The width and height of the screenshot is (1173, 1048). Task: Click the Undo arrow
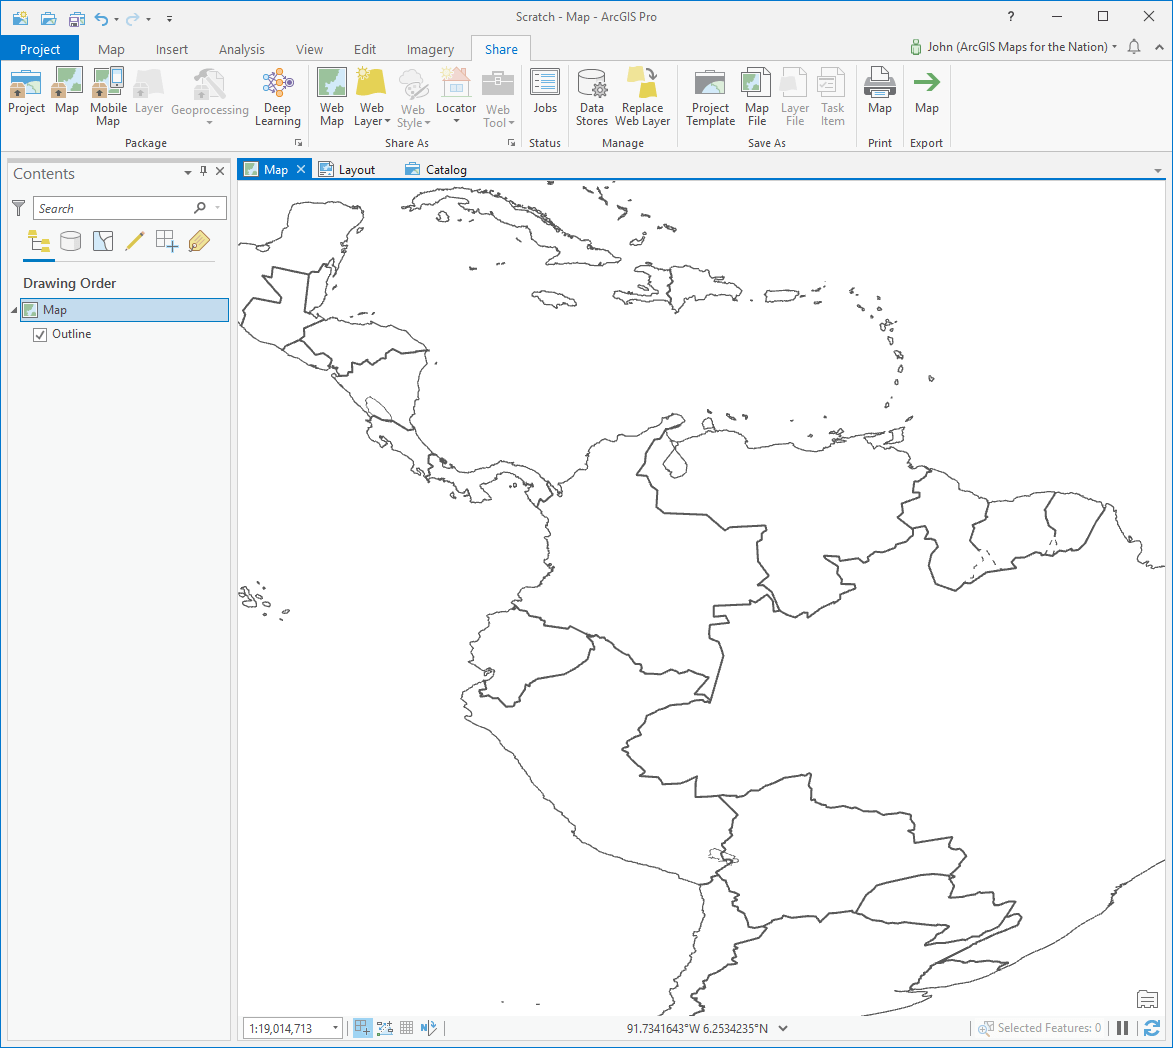pos(102,19)
